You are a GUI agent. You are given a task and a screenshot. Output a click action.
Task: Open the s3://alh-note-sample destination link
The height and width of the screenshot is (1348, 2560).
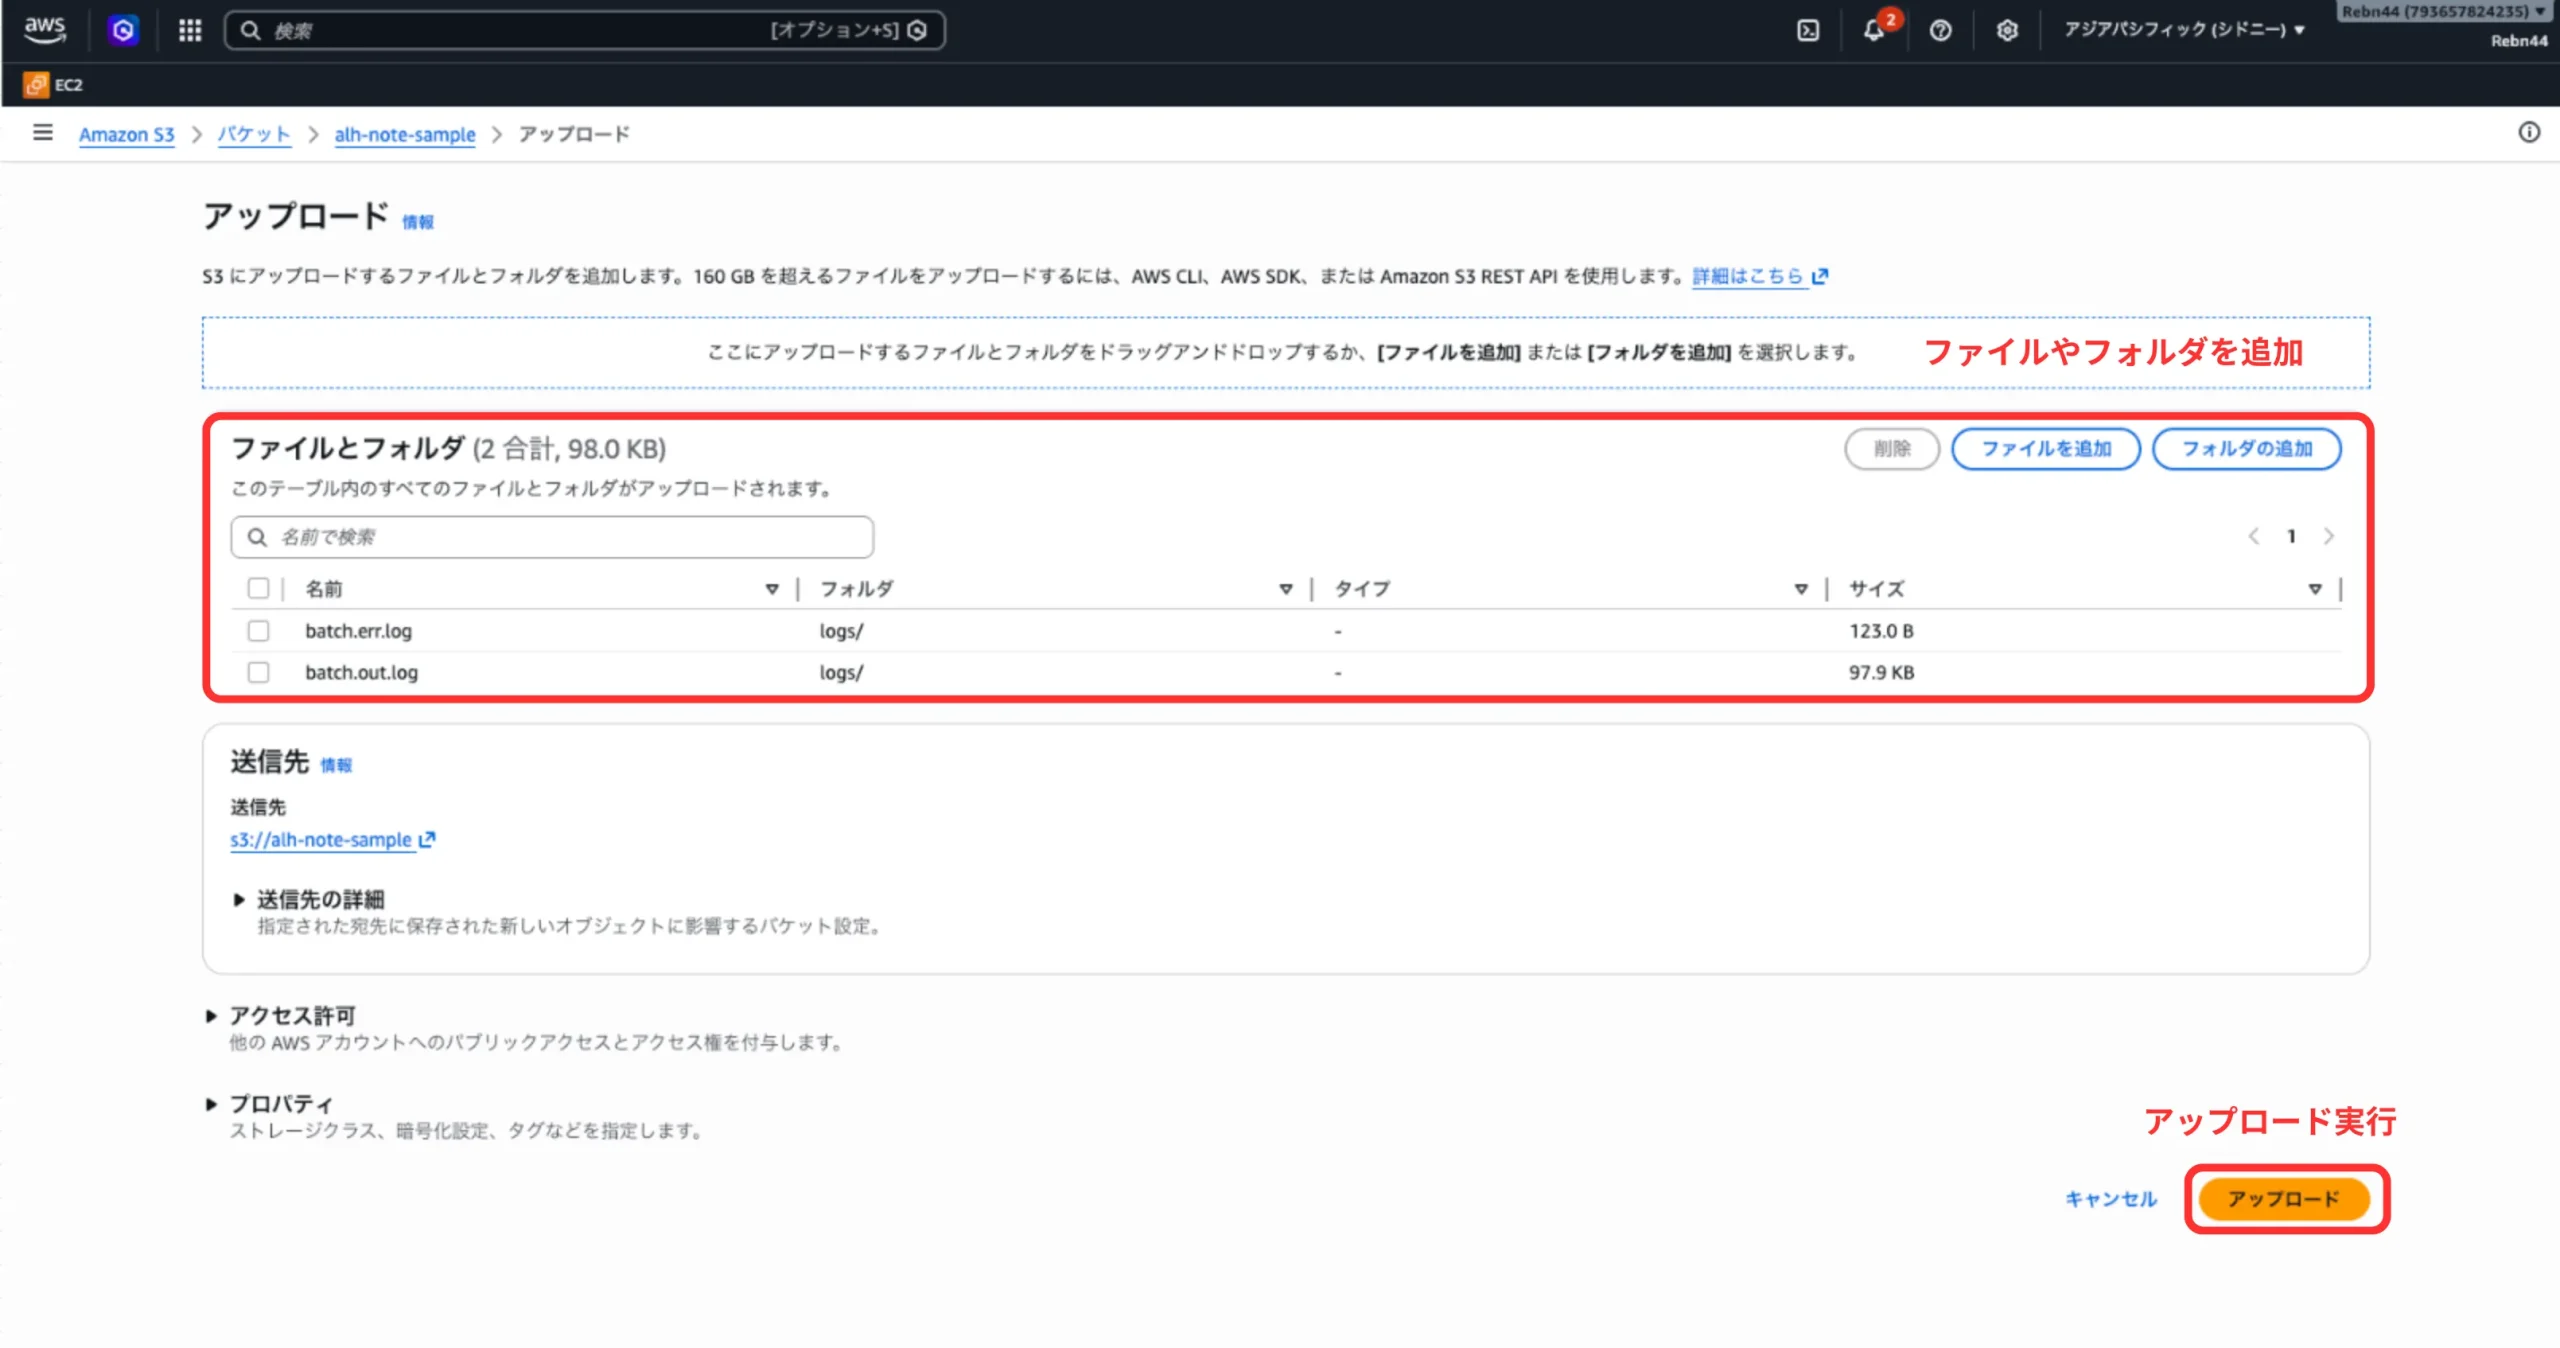pyautogui.click(x=321, y=840)
